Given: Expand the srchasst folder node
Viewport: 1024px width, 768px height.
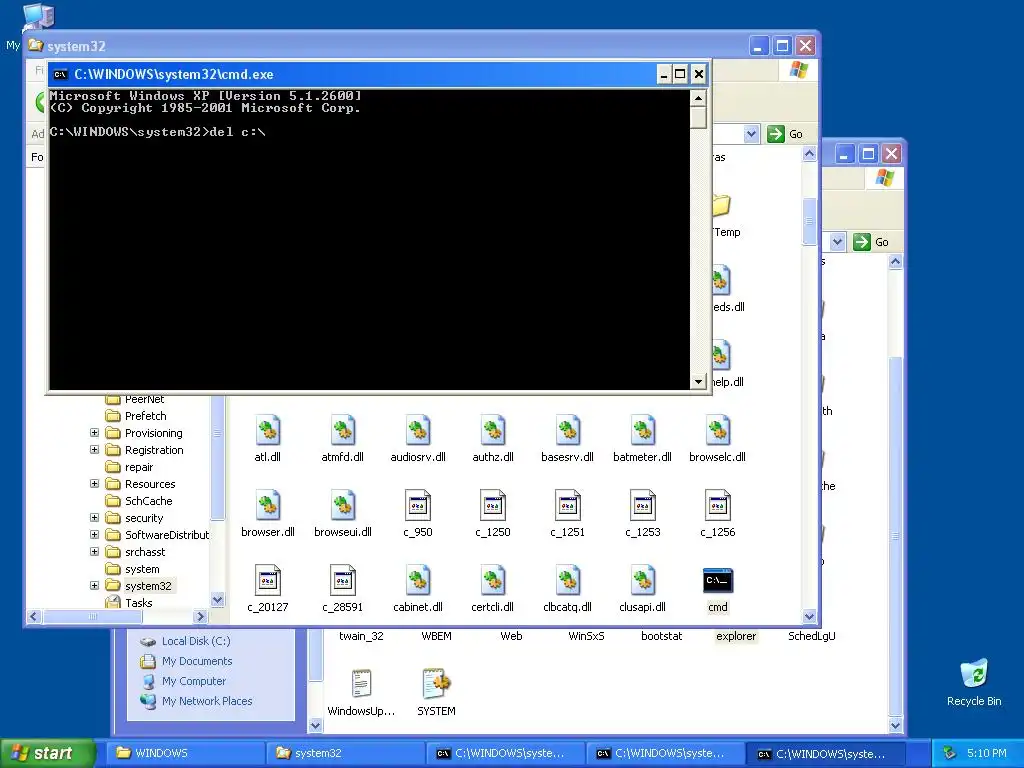Looking at the screenshot, I should pos(95,552).
